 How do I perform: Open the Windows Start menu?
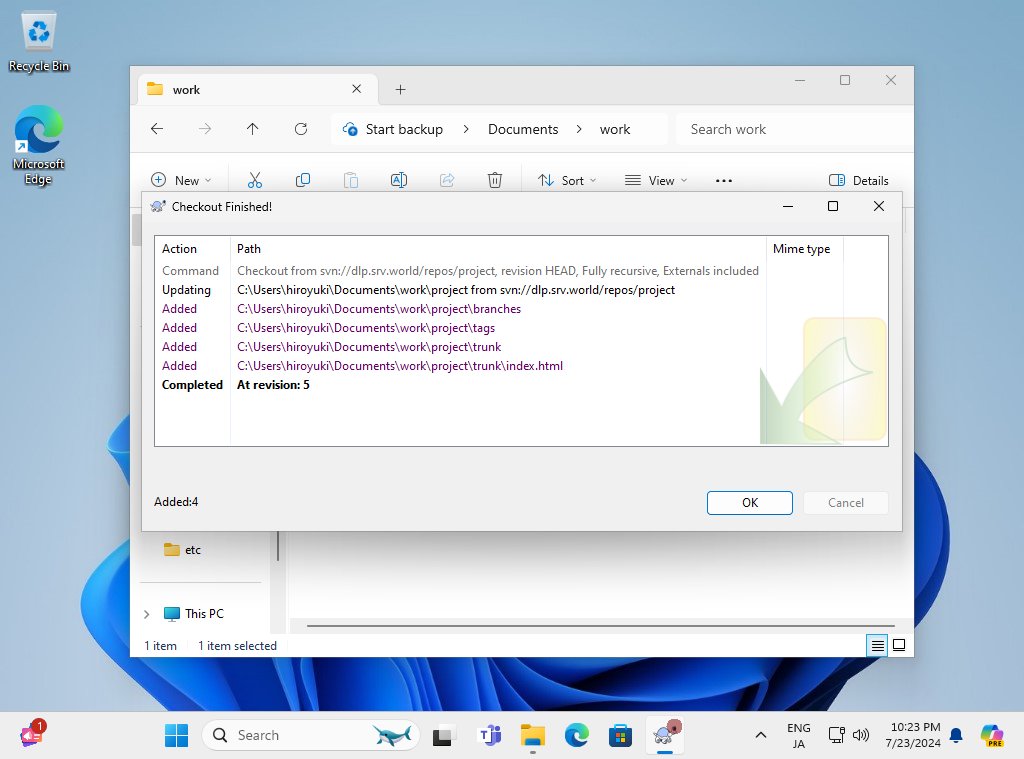(x=176, y=735)
